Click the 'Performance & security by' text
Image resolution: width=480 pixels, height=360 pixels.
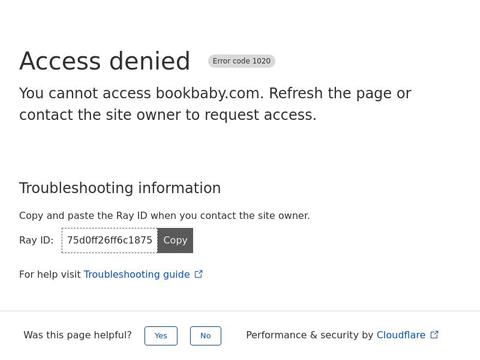coord(310,335)
